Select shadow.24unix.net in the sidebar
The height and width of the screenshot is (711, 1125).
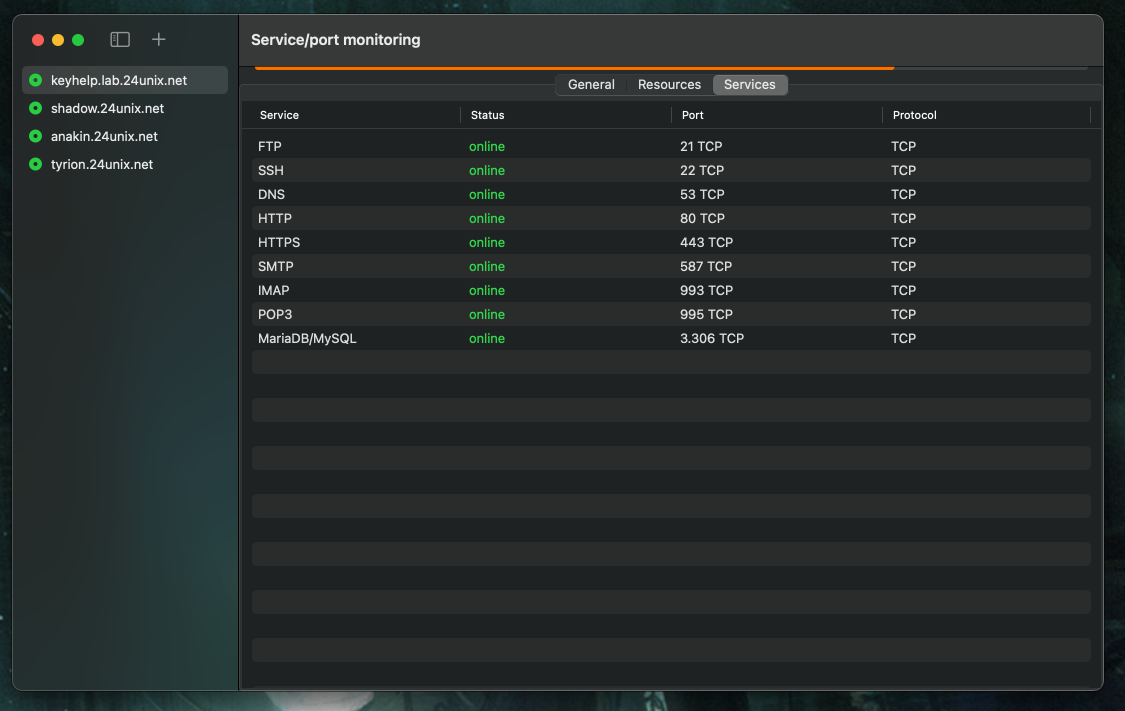[107, 108]
